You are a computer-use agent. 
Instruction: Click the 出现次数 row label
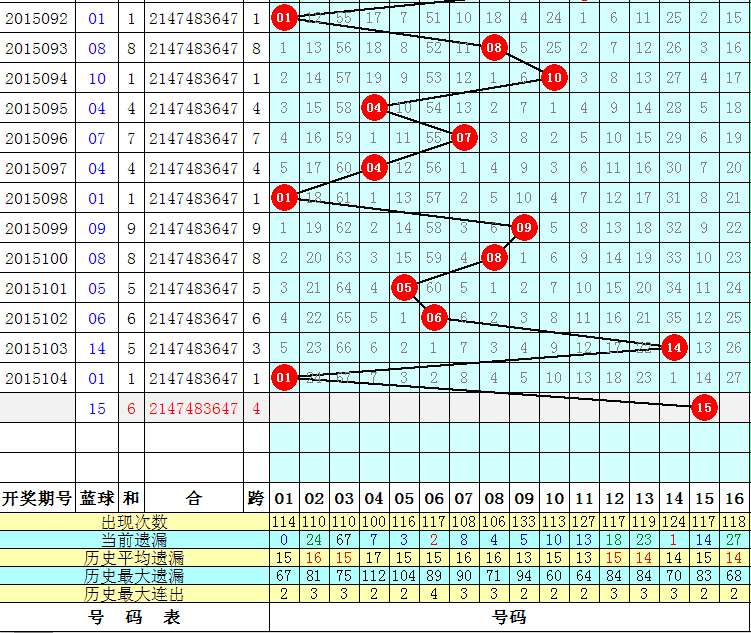point(135,522)
